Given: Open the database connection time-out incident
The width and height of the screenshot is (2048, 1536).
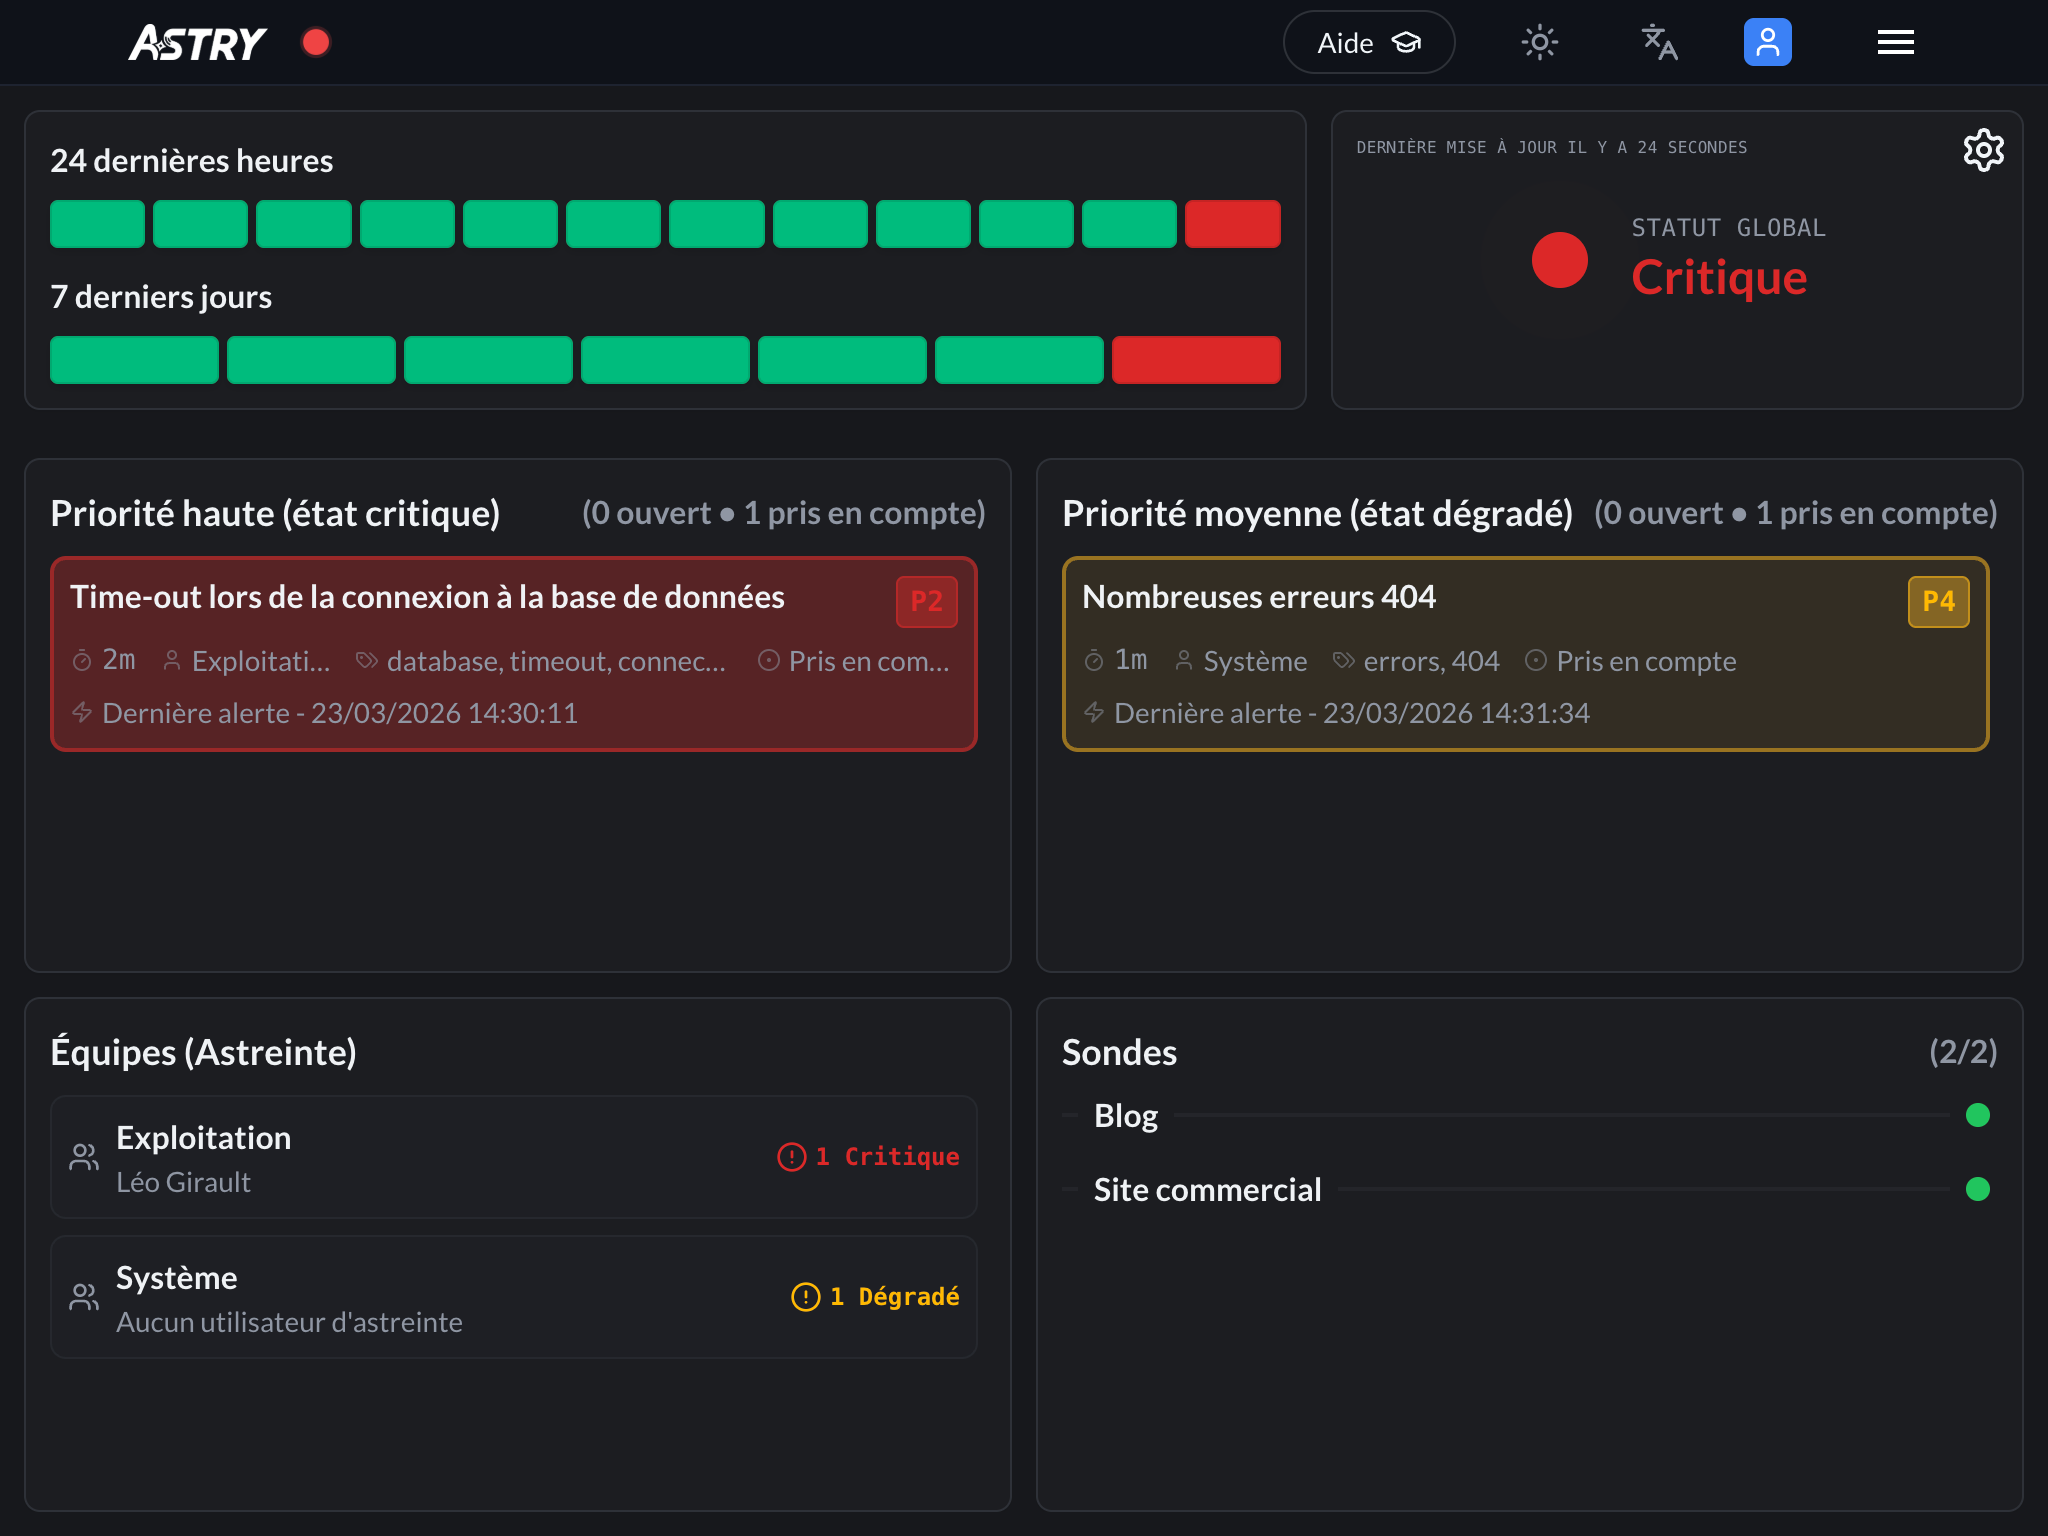Looking at the screenshot, I should pyautogui.click(x=428, y=597).
